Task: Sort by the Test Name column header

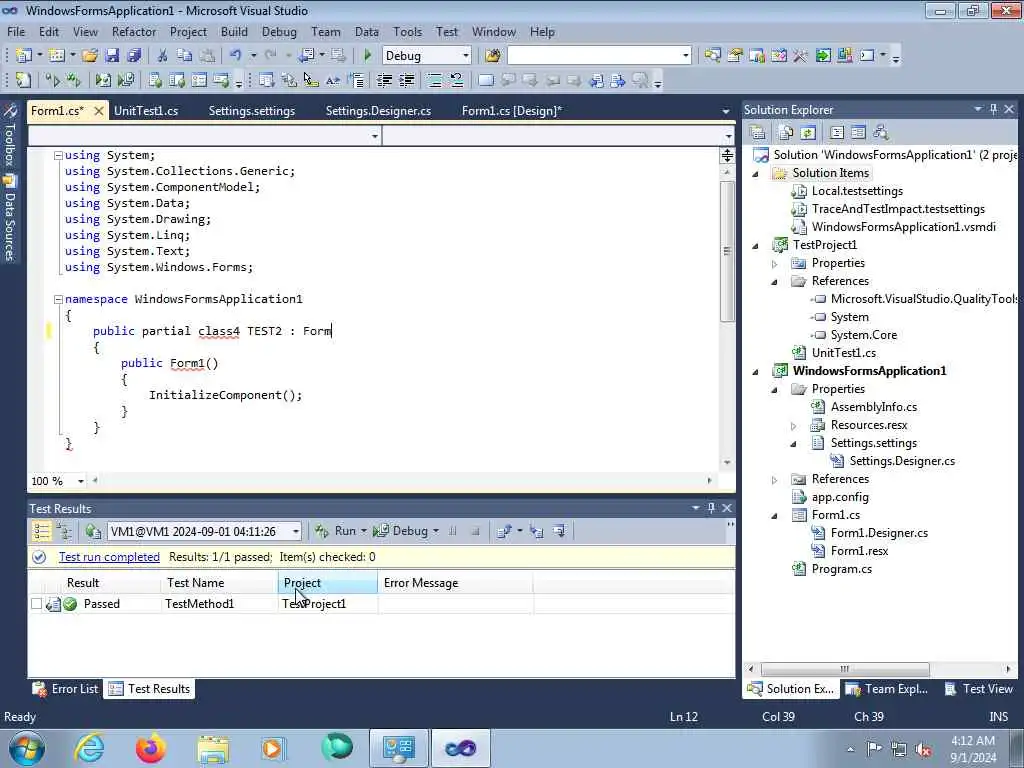Action: (219, 583)
